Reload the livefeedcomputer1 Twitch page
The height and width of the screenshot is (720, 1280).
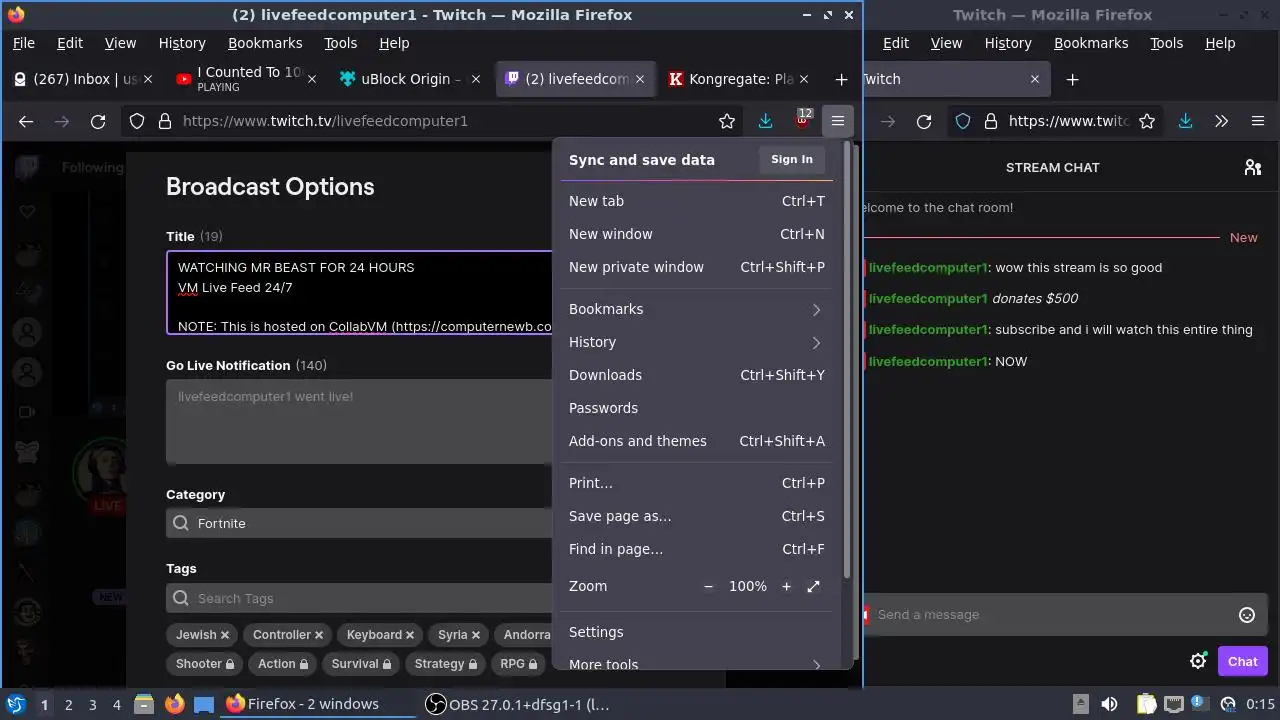click(x=98, y=121)
